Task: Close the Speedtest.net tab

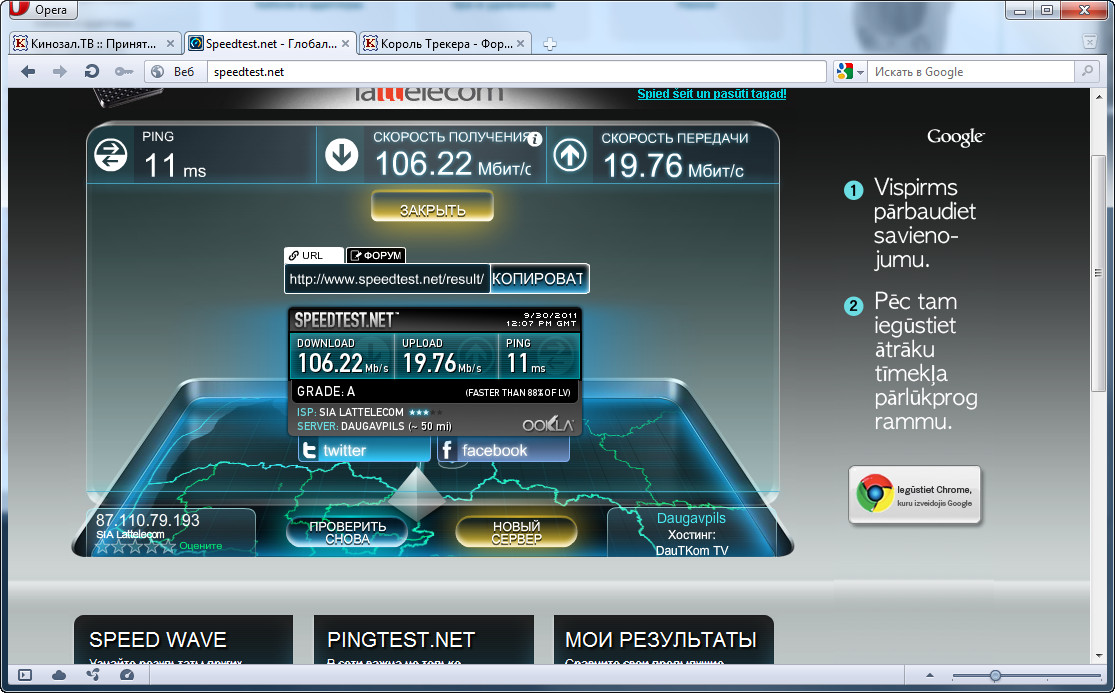Action: point(346,43)
